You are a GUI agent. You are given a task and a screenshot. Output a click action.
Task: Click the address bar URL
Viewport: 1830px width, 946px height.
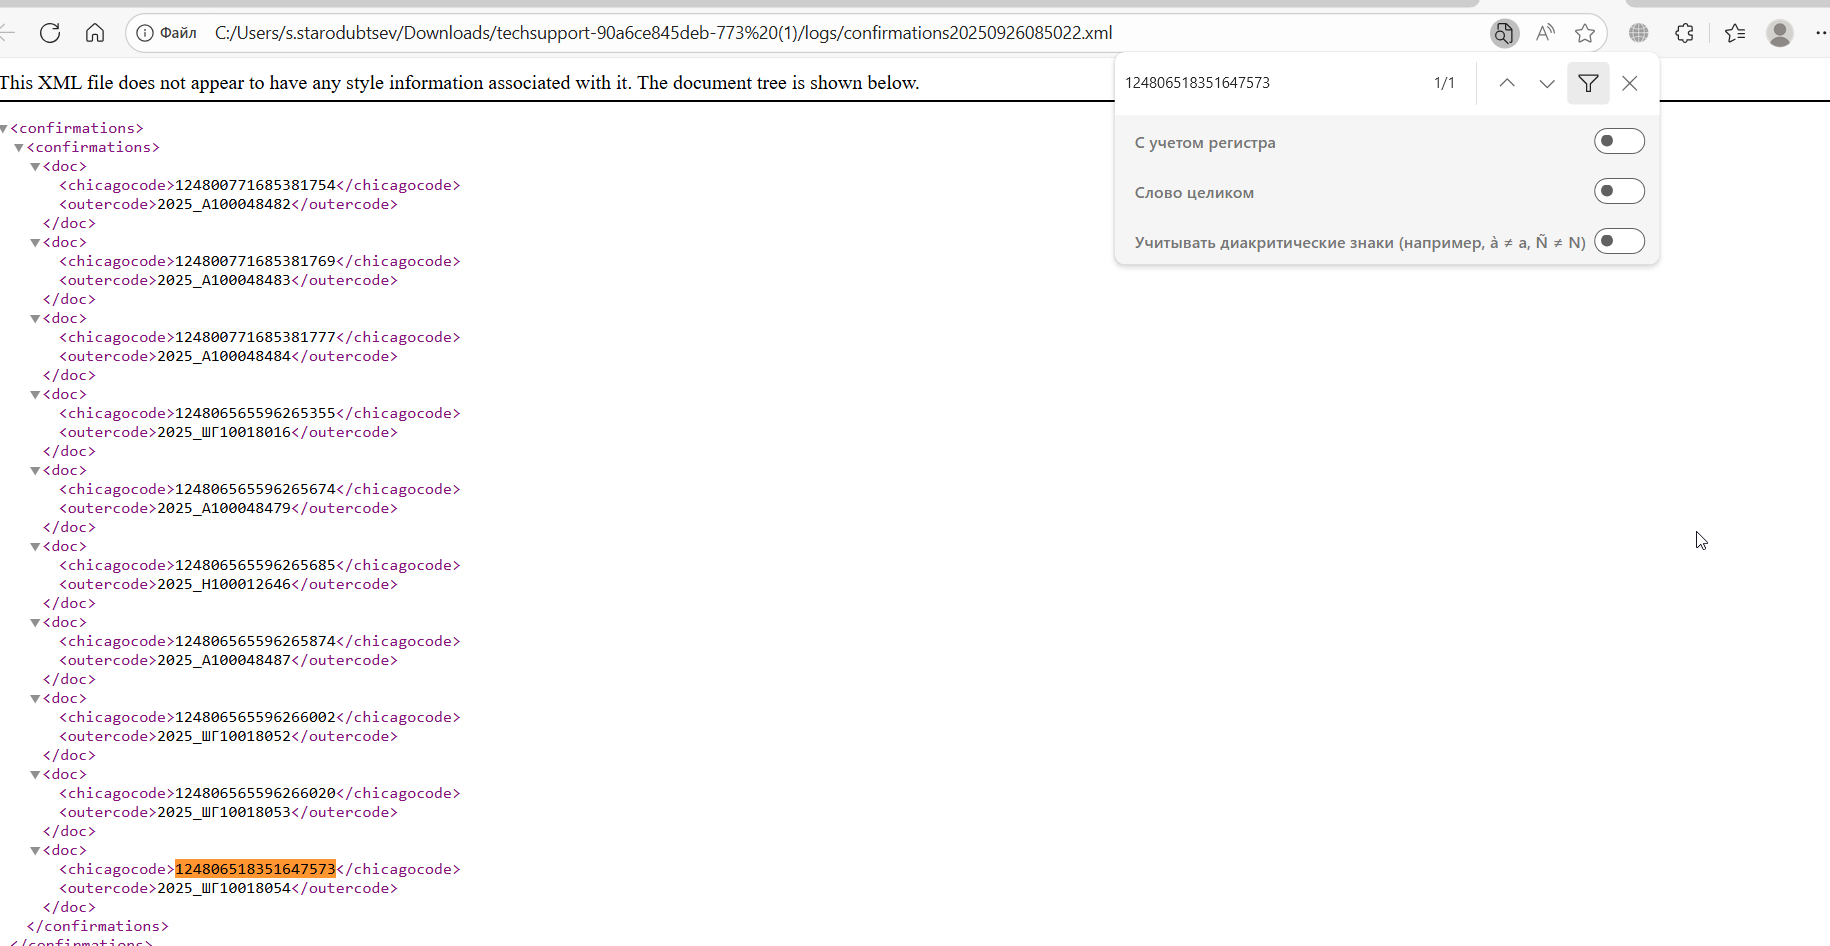tap(663, 33)
